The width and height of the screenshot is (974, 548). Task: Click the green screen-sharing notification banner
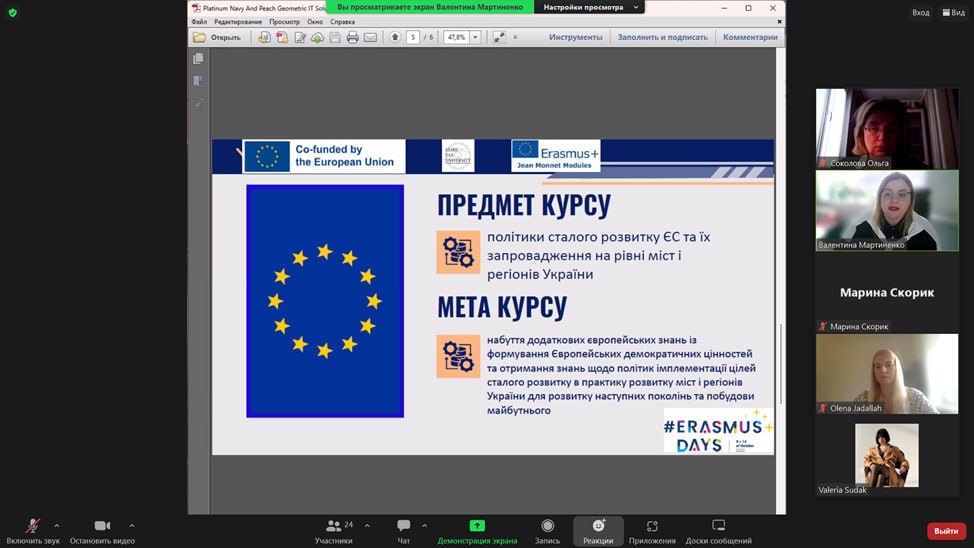click(430, 7)
